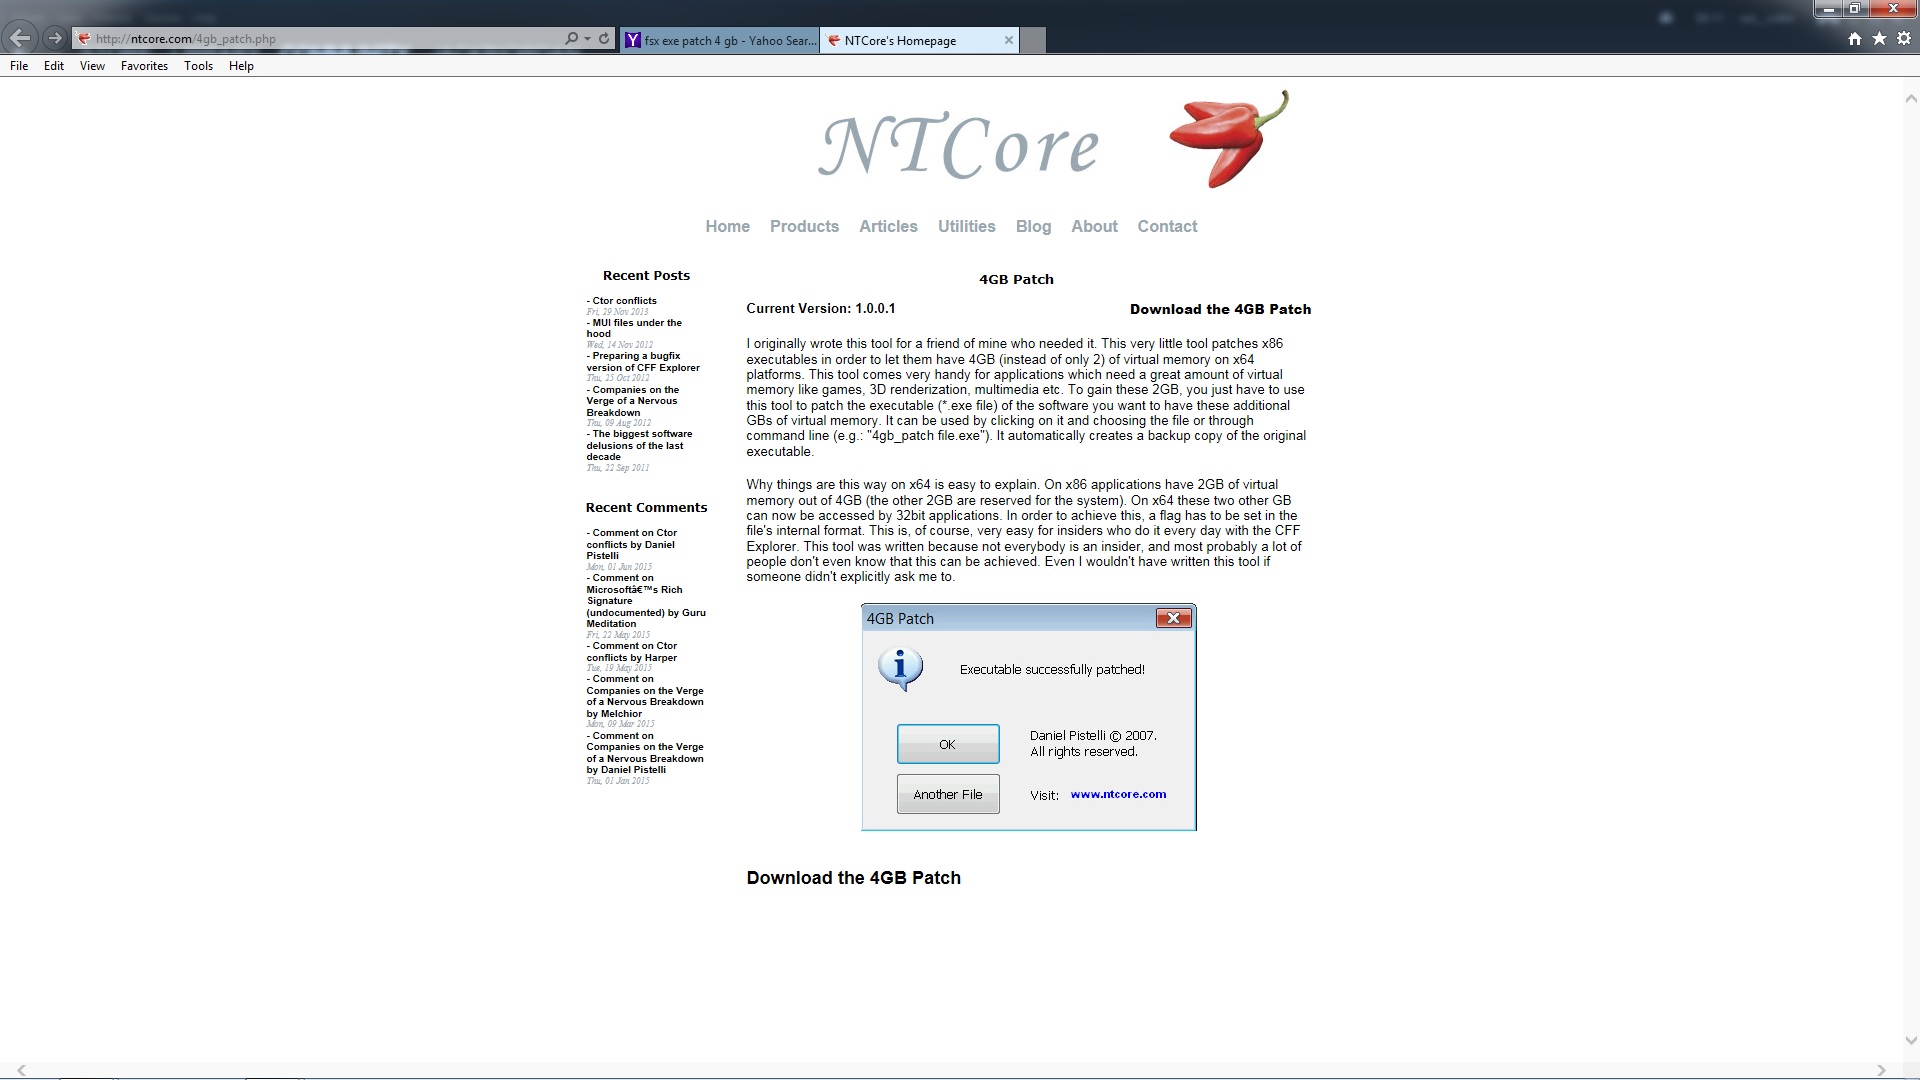The image size is (1920, 1080).
Task: Click the Utilities navigation link
Action: (966, 226)
